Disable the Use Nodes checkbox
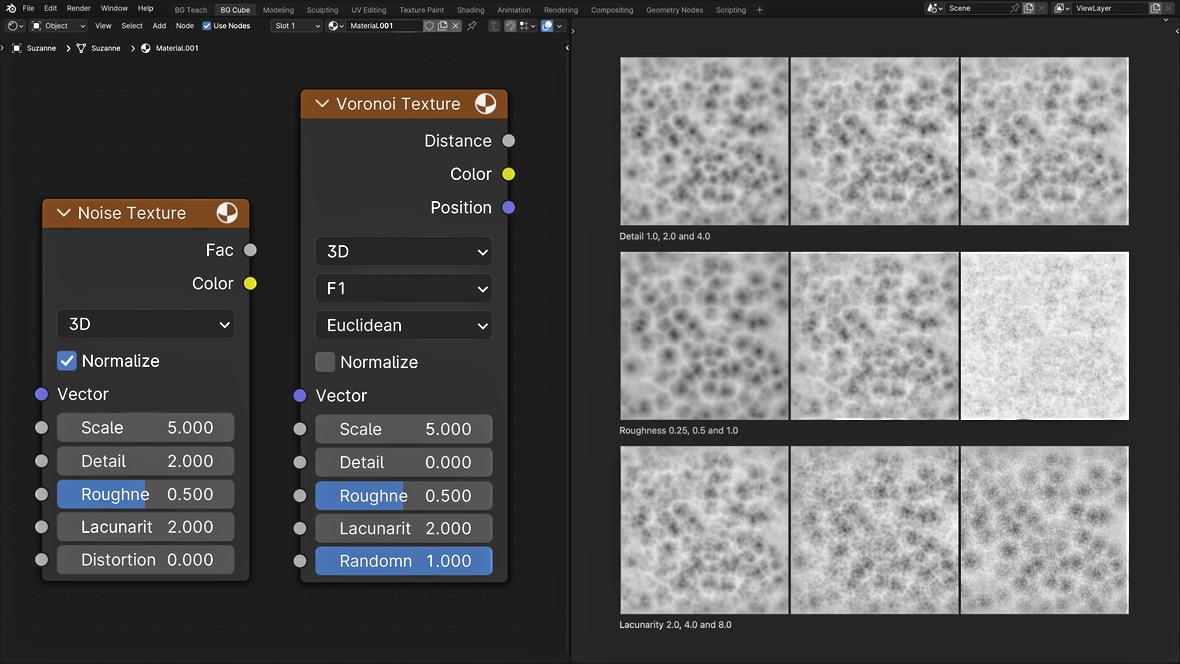This screenshot has width=1180, height=664. pos(207,26)
